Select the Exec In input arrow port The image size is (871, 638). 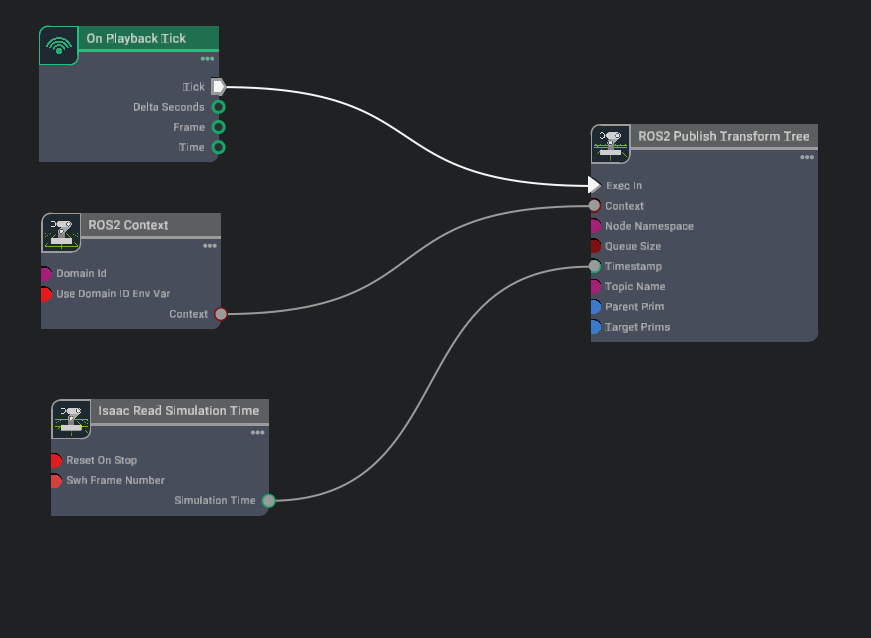point(594,185)
